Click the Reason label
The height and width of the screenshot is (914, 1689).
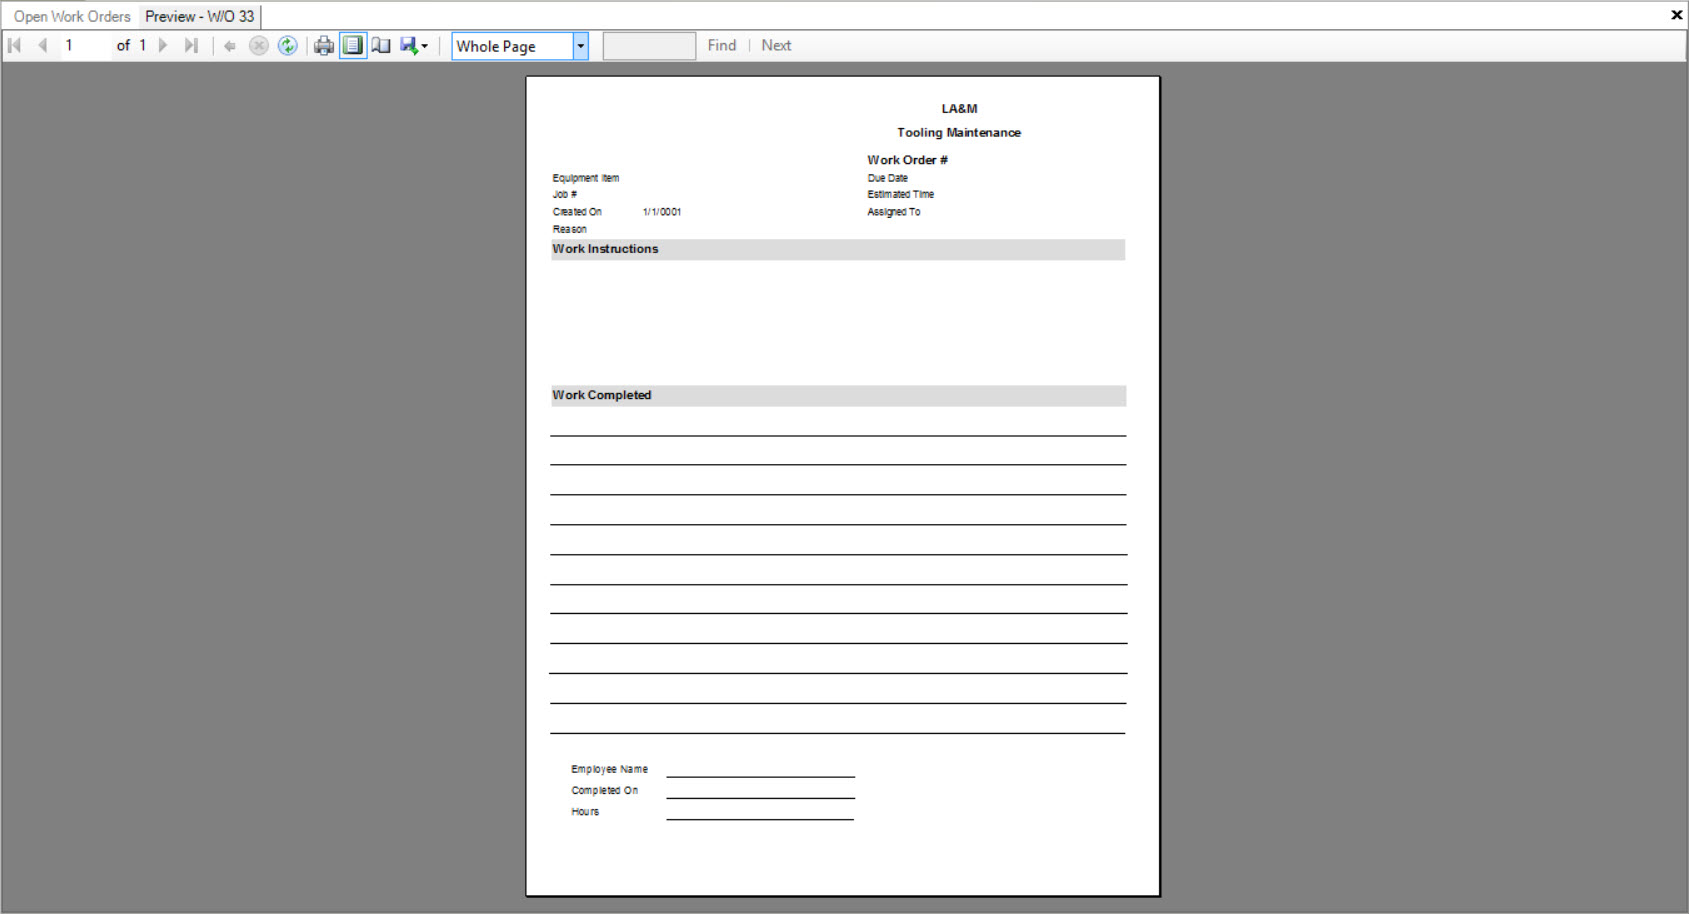570,229
